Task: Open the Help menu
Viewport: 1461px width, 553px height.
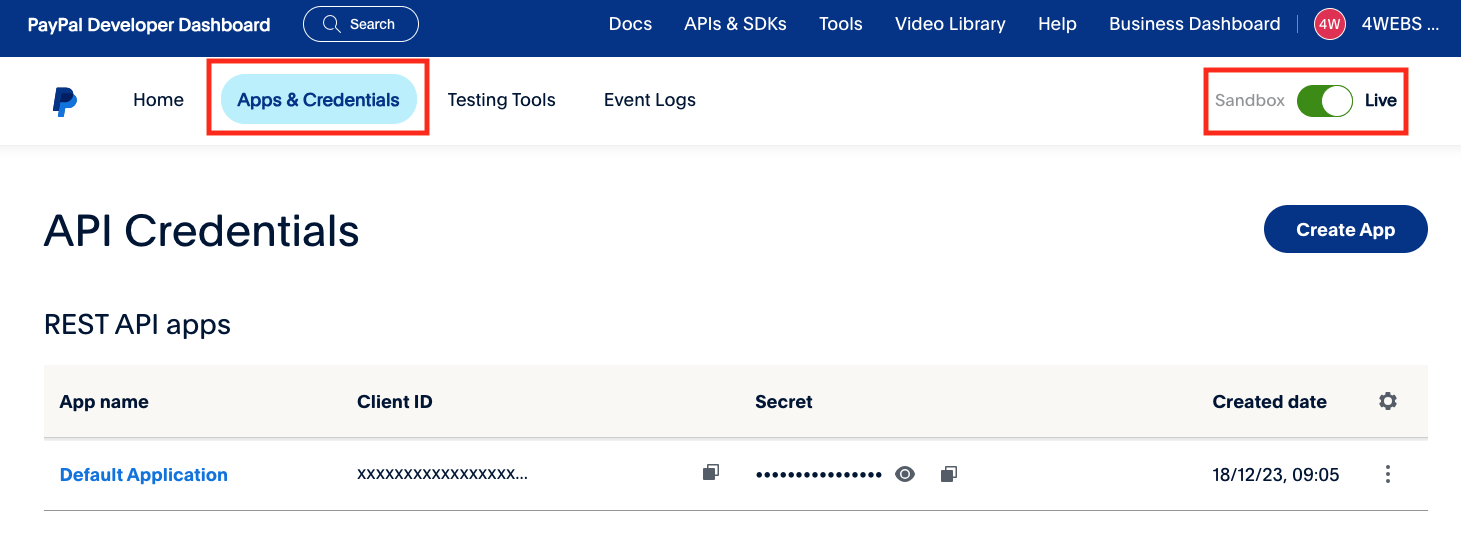Action: click(1057, 24)
